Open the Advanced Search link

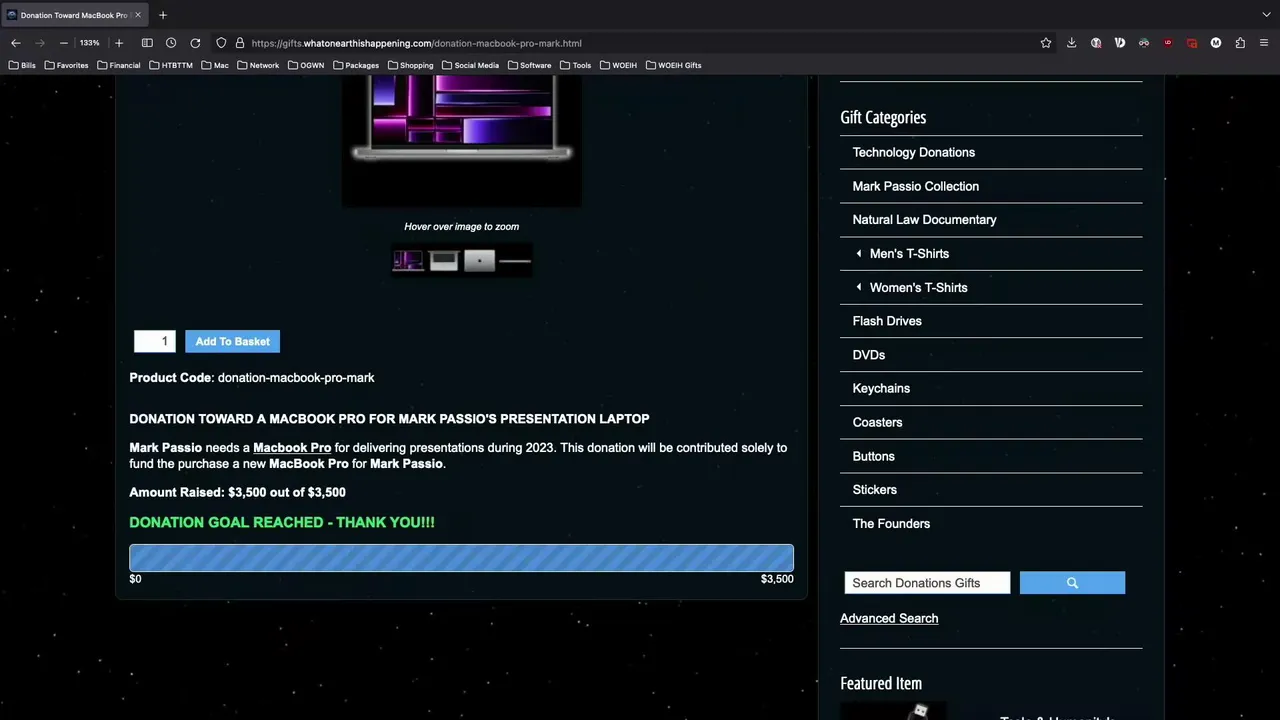889,619
